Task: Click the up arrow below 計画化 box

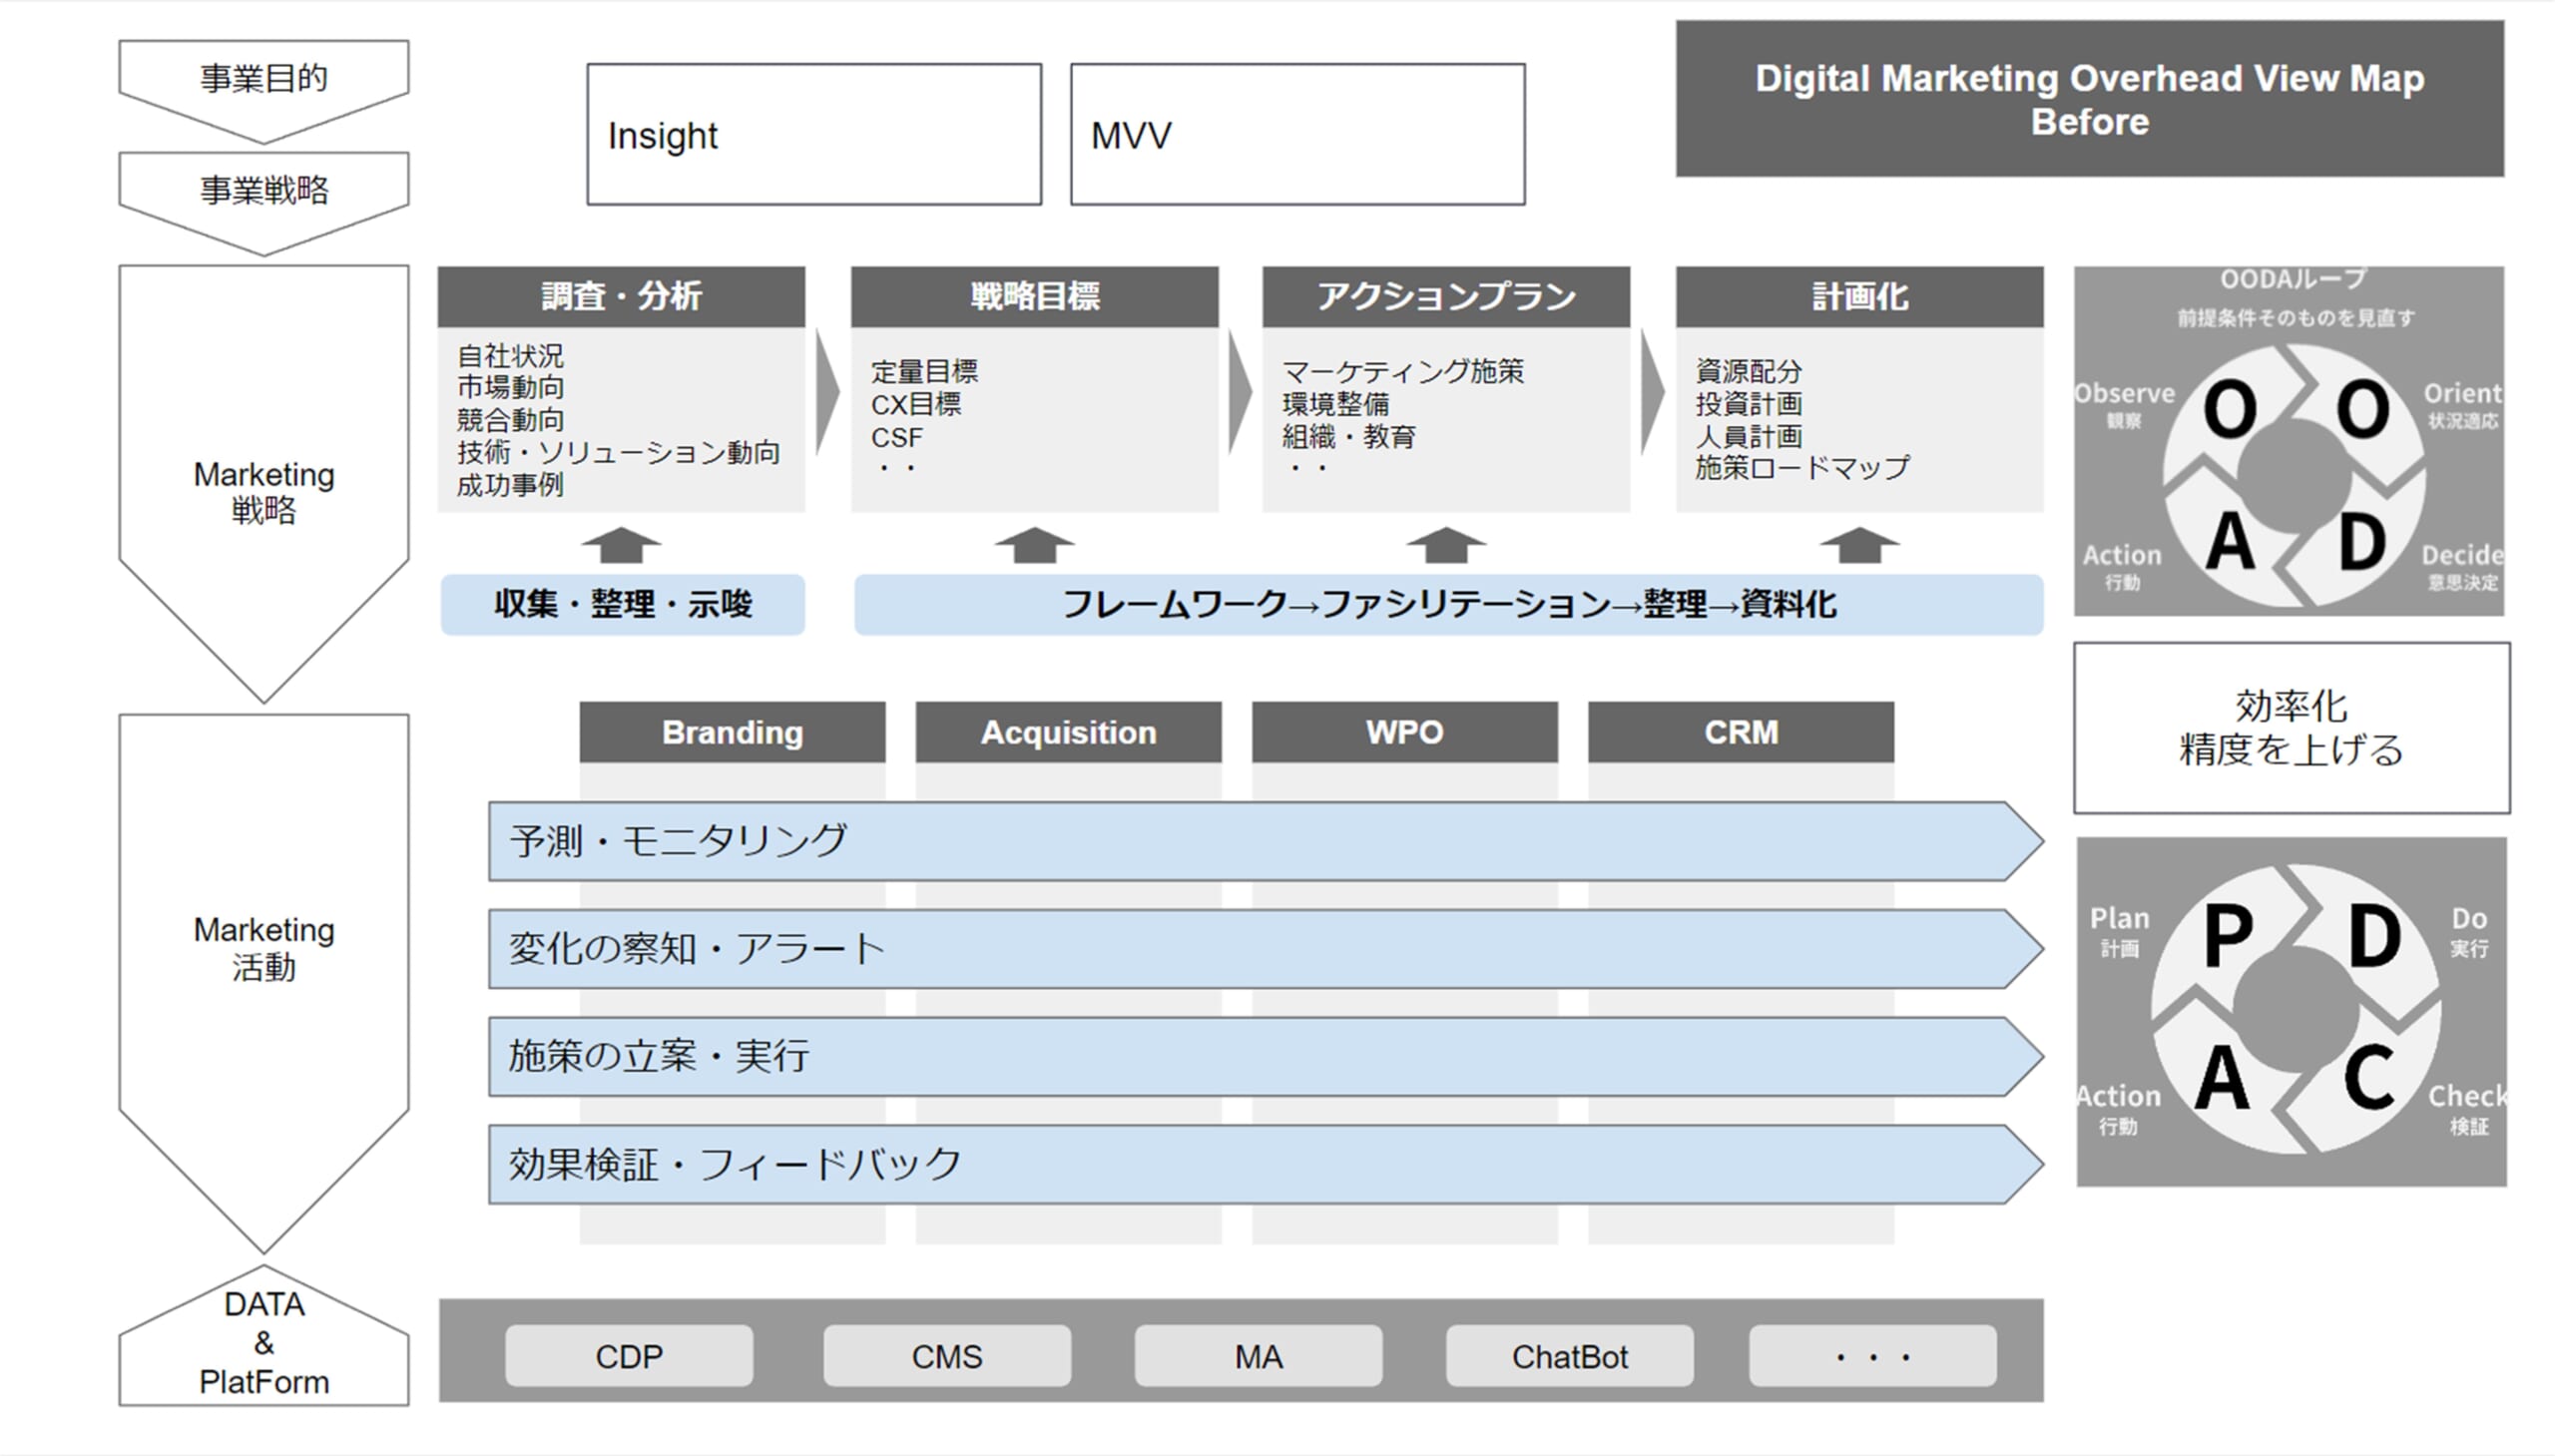Action: [x=1859, y=546]
